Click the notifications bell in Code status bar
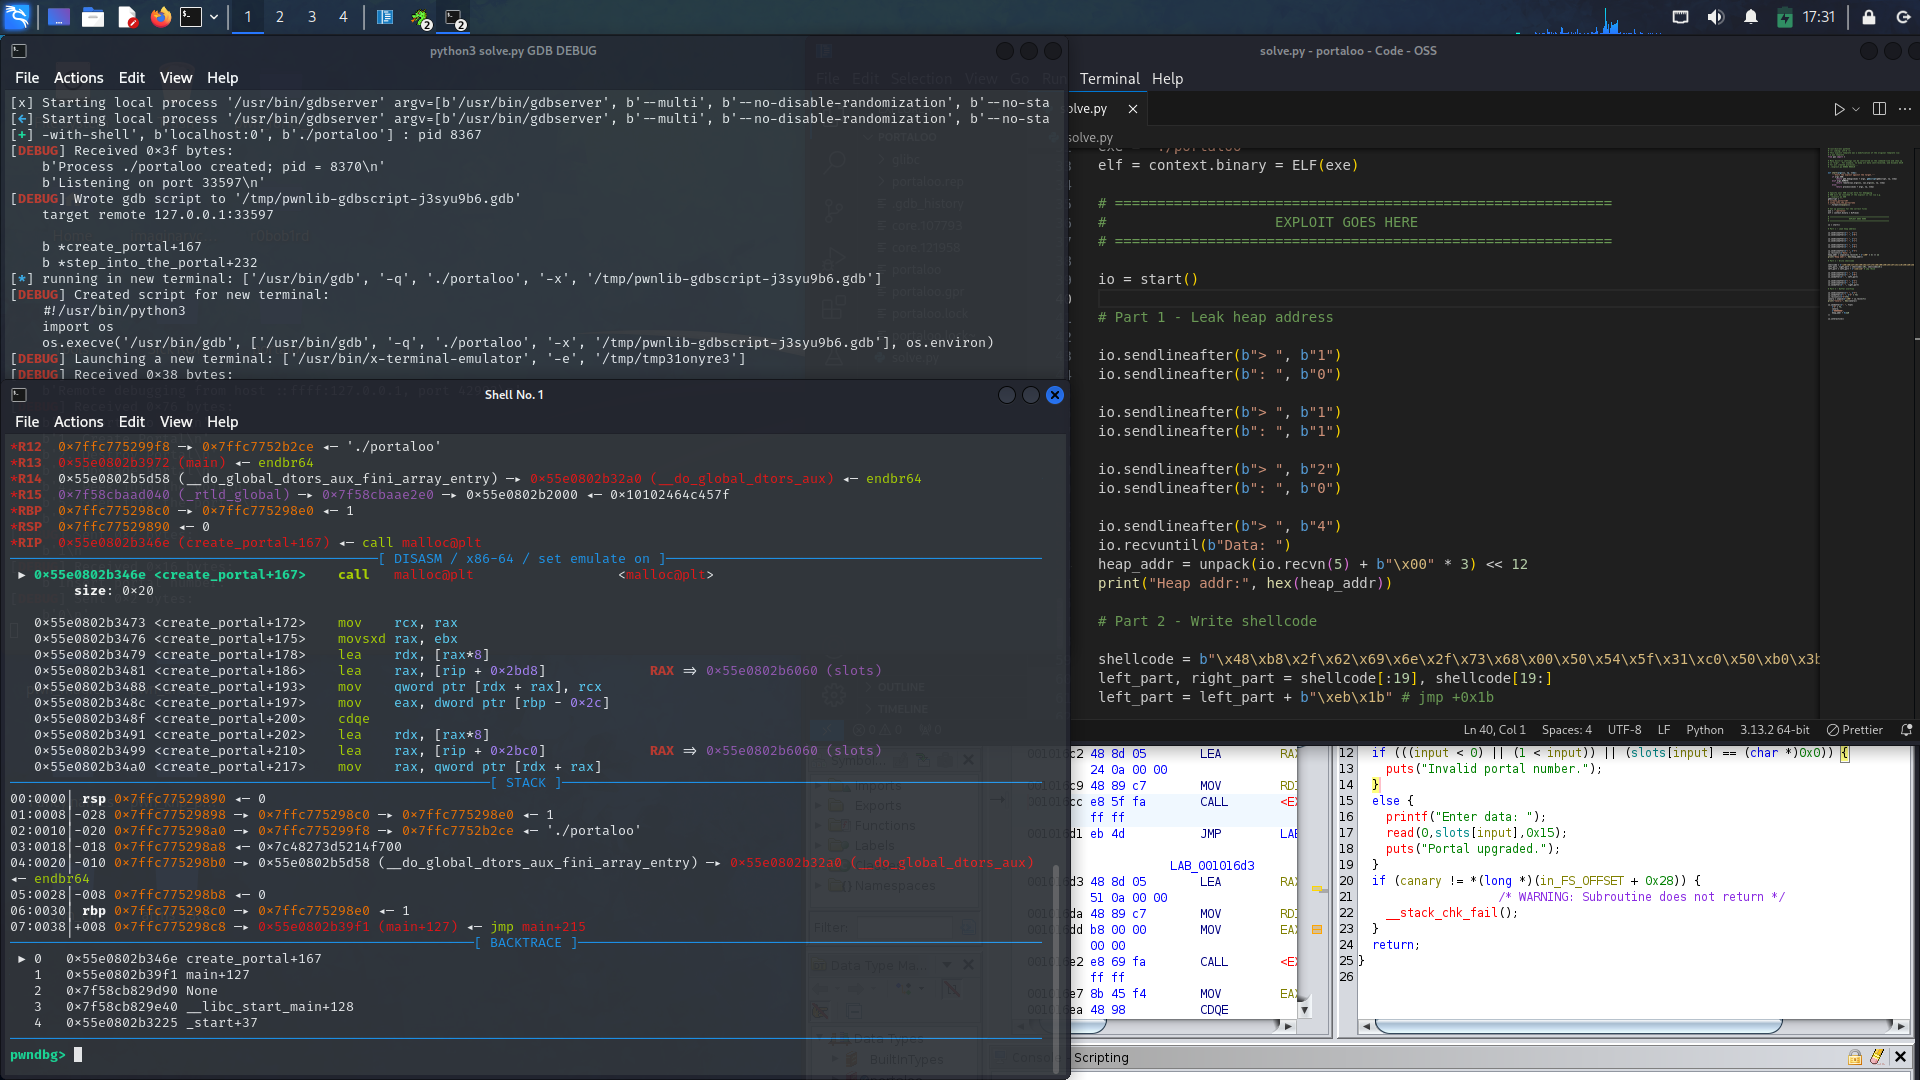This screenshot has width=1920, height=1080. pyautogui.click(x=1906, y=730)
